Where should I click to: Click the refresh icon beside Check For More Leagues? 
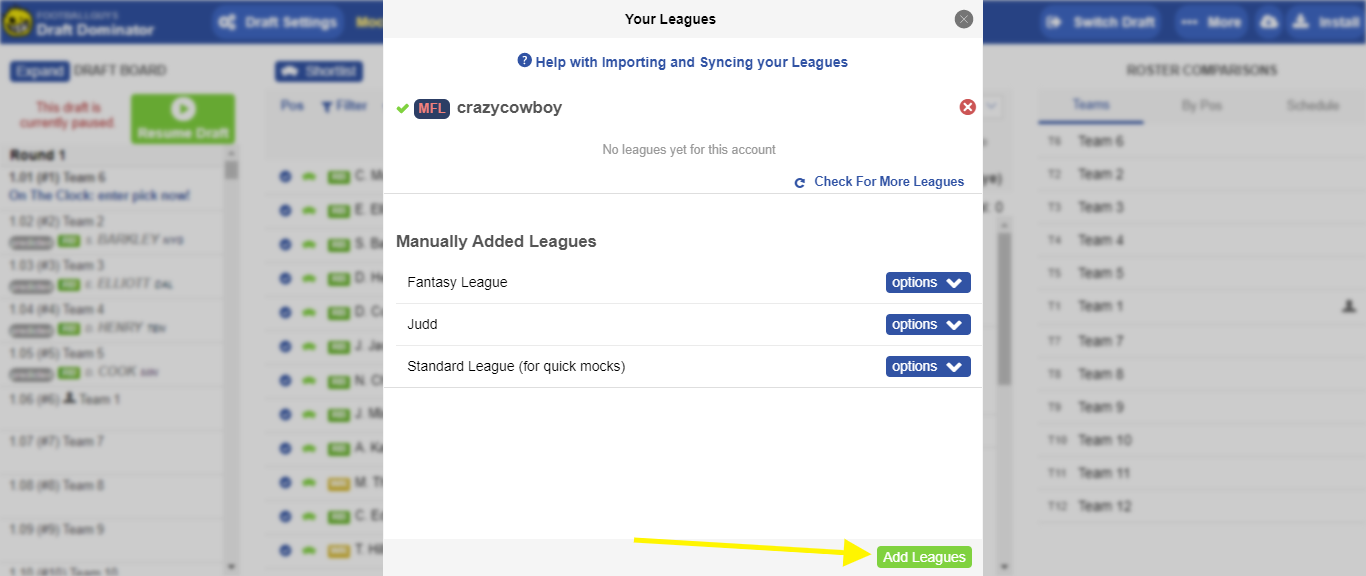tap(800, 183)
